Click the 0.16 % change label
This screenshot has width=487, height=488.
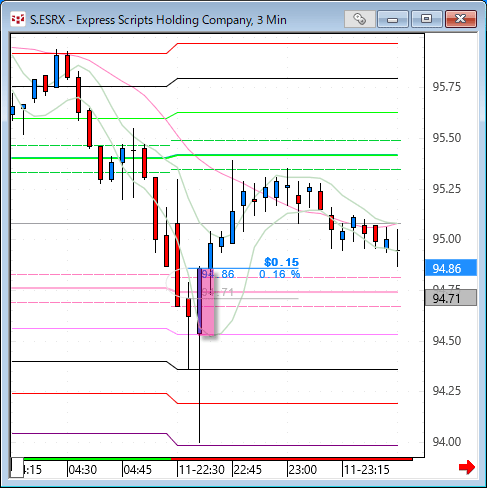coord(280,274)
